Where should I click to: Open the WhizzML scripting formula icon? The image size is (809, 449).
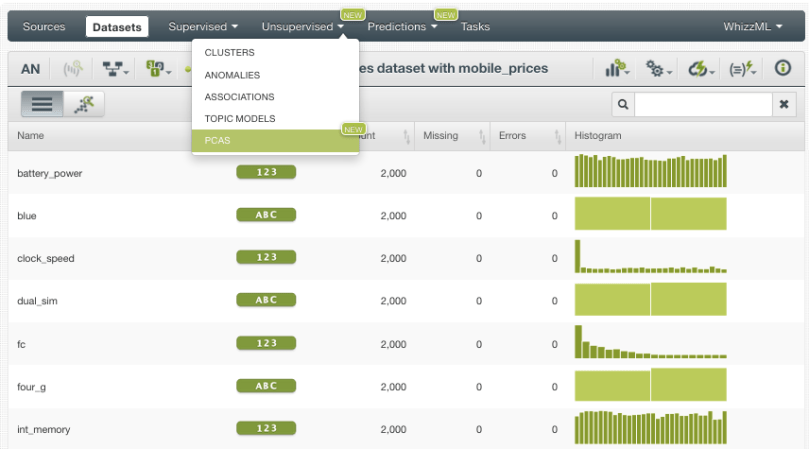741,69
